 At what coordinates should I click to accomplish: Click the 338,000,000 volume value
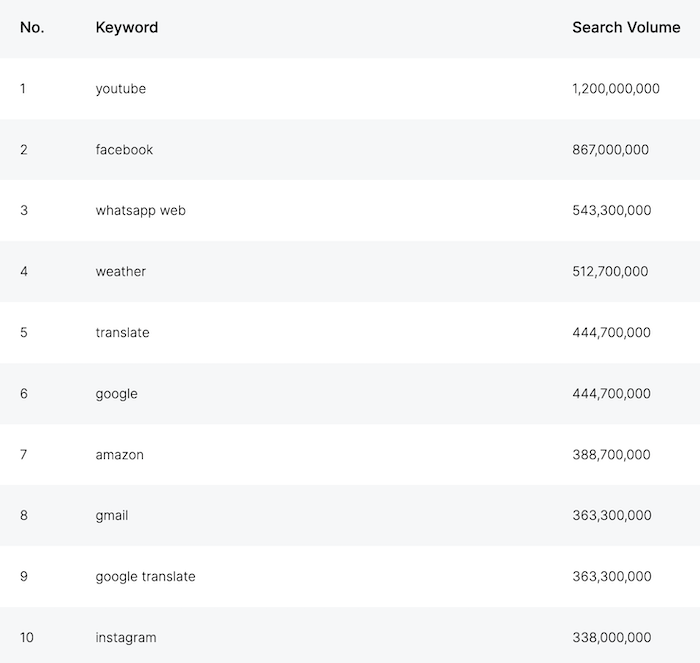612,637
